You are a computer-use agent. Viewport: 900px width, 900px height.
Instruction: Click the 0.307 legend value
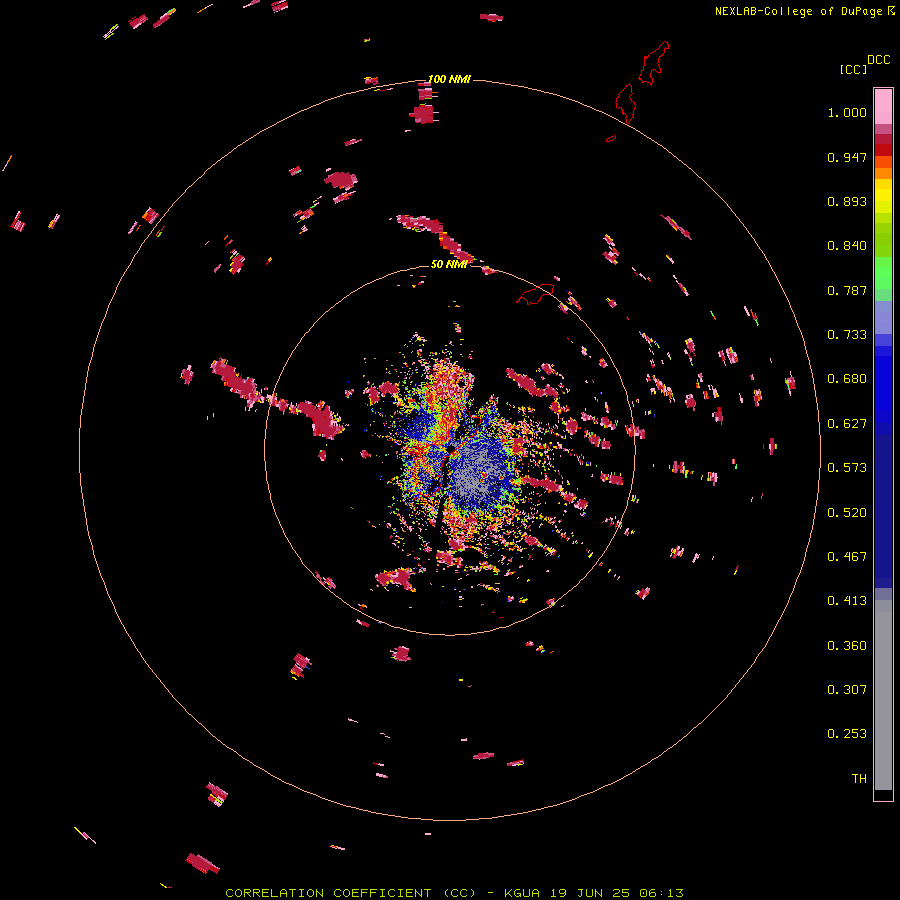click(847, 690)
